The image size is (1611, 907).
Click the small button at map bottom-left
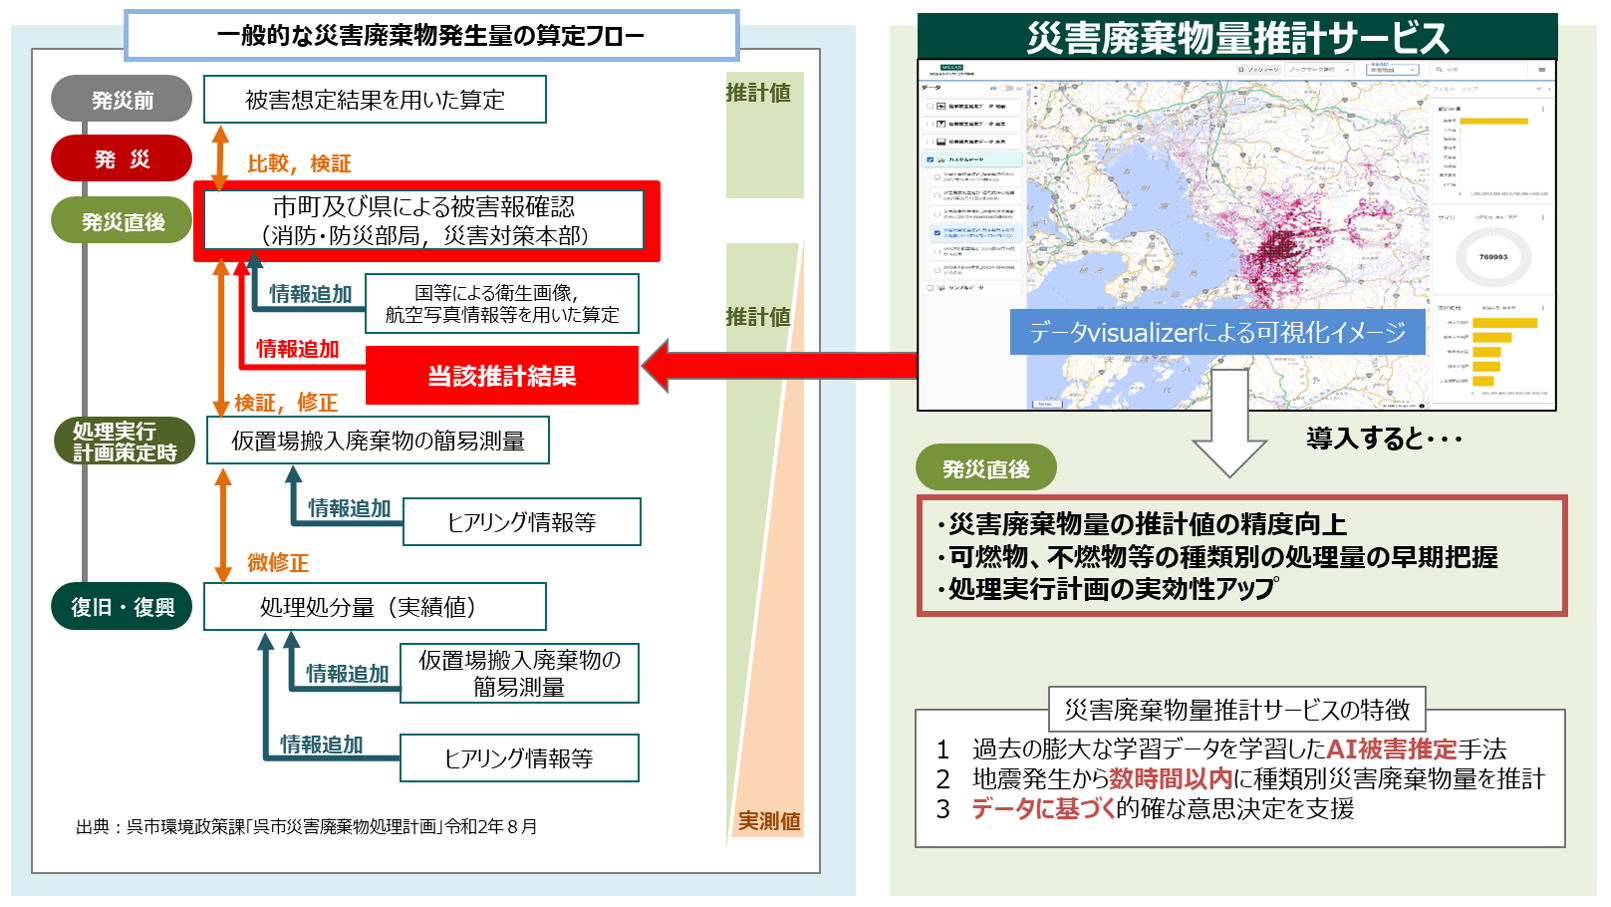coord(1045,404)
